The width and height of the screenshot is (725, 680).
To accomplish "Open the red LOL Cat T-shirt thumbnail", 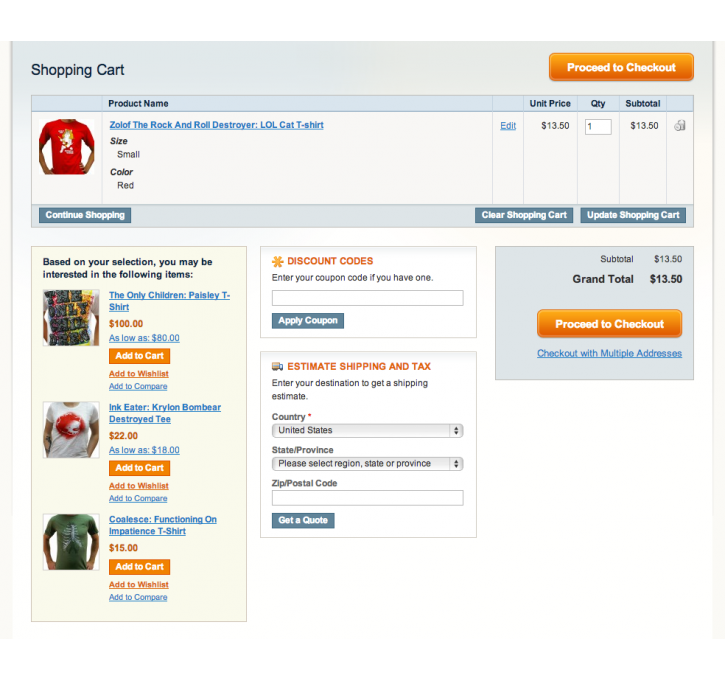I will click(67, 147).
